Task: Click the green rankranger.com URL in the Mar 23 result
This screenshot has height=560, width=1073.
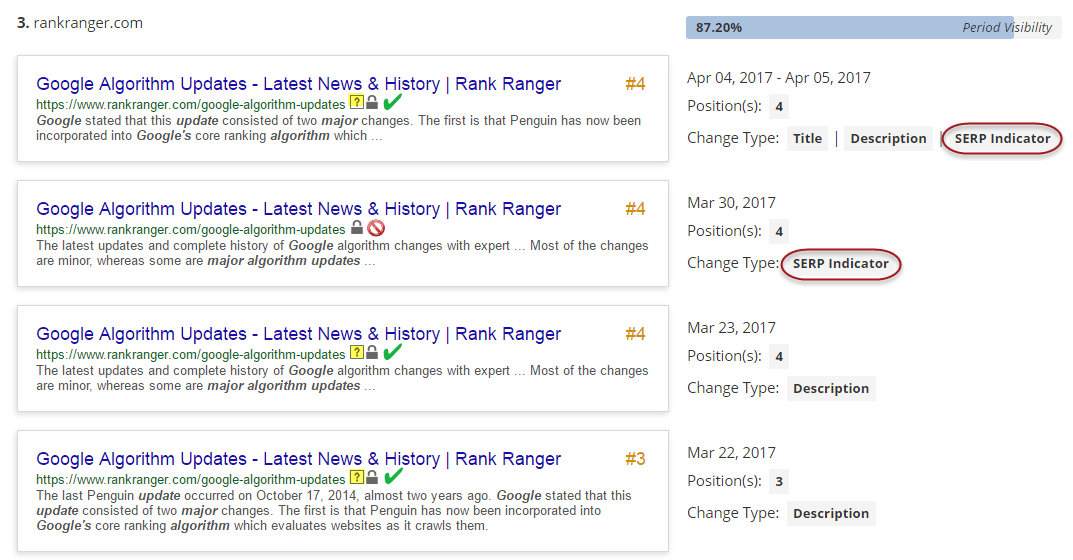Action: 191,355
